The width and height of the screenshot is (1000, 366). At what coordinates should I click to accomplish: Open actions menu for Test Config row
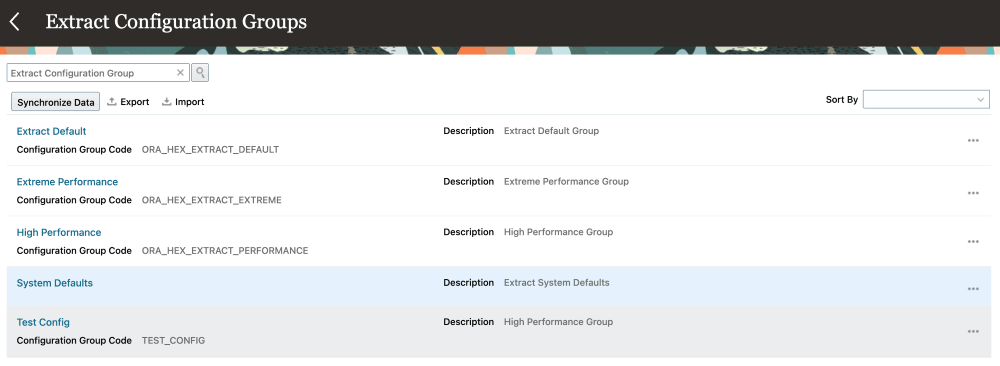click(973, 332)
